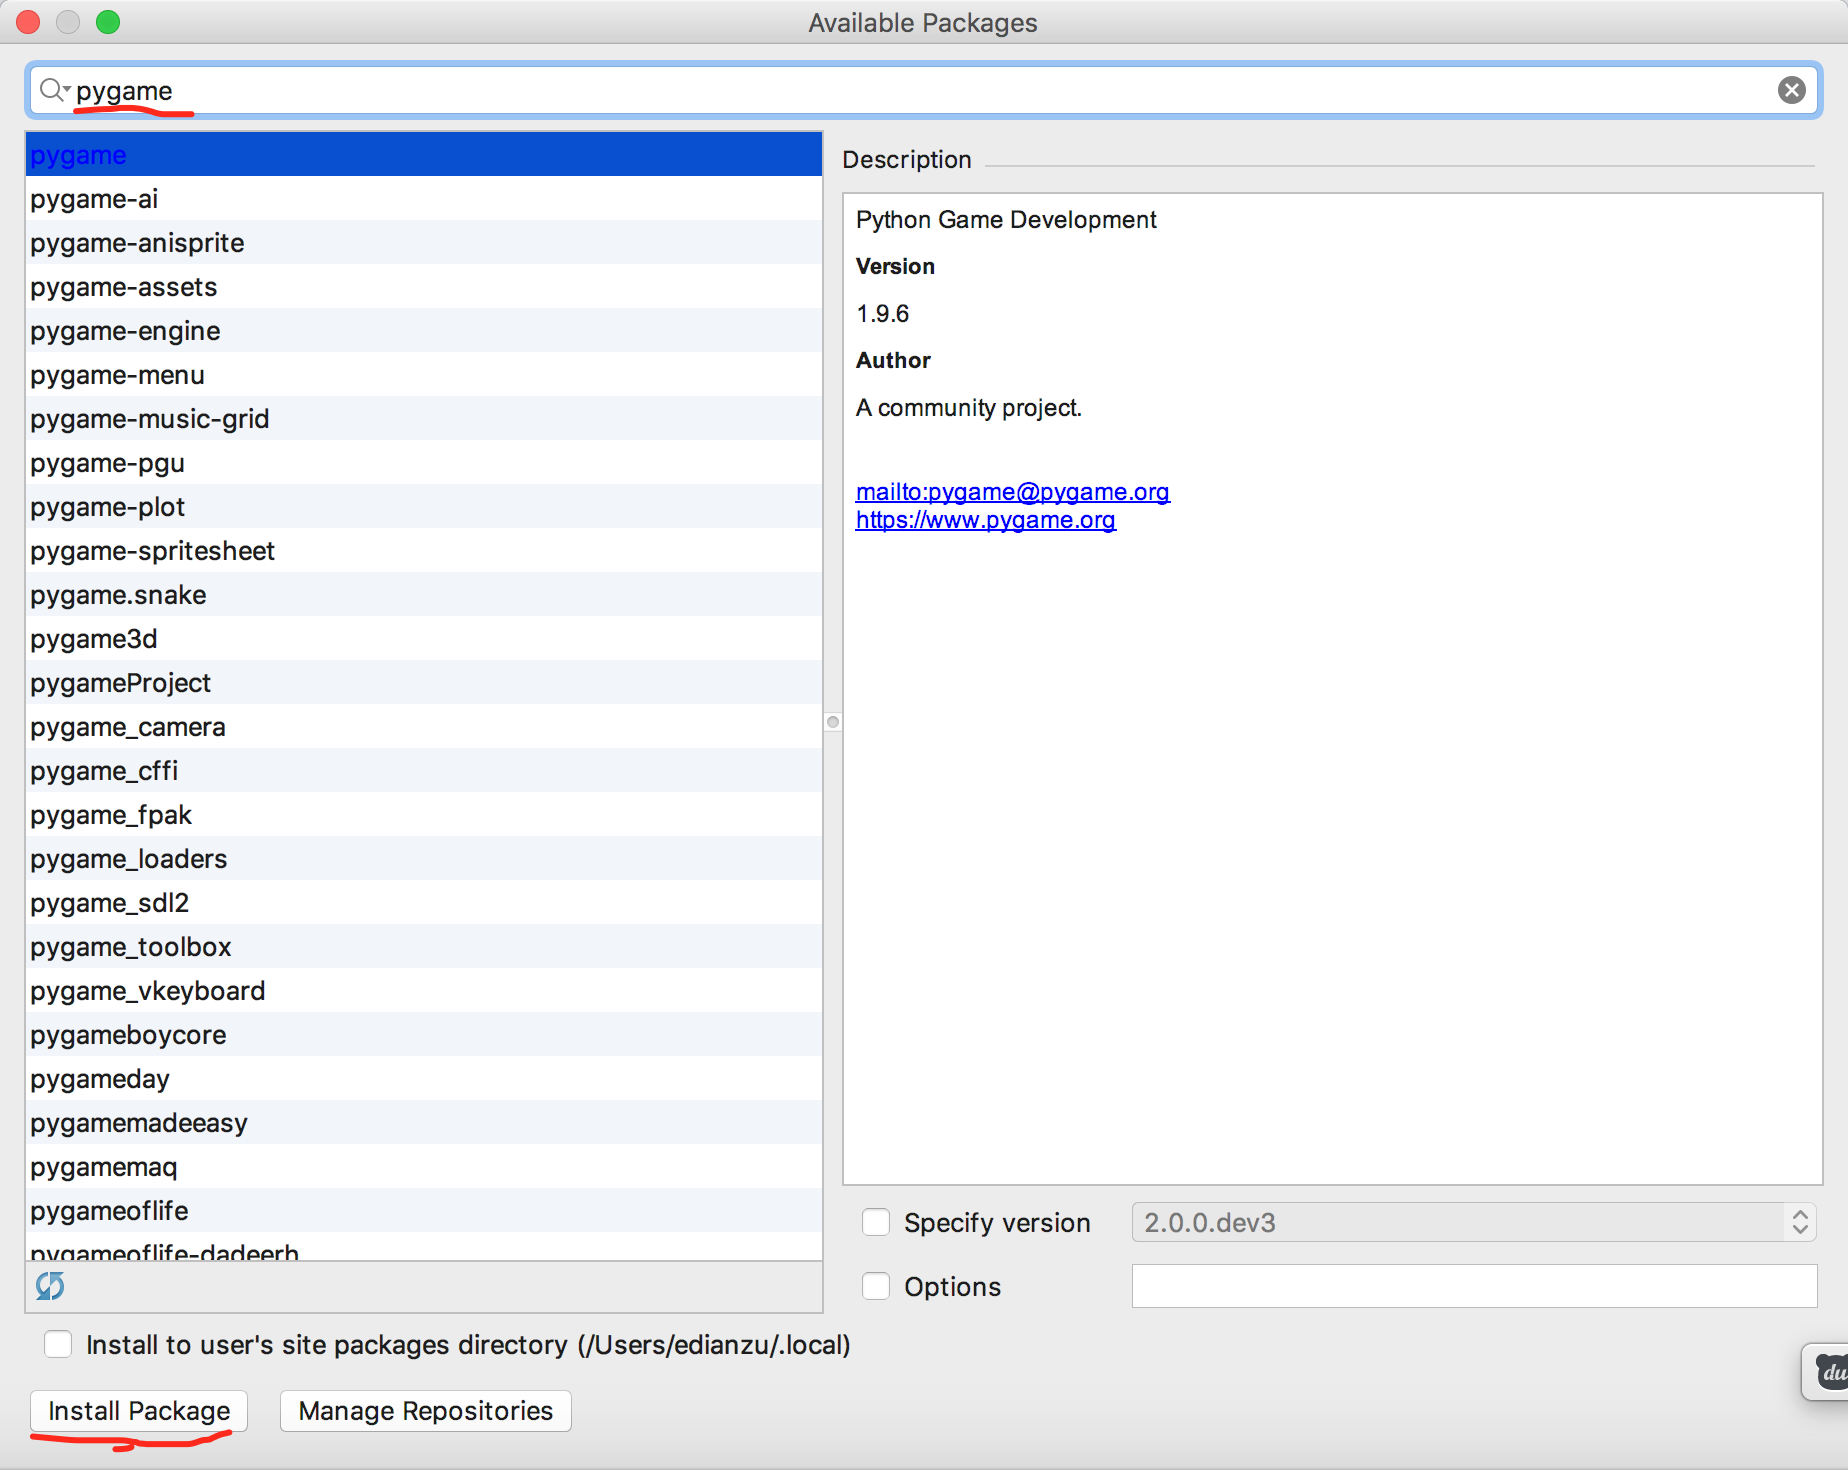Select pygameoflife in the list
Viewport: 1848px width, 1470px height.
click(x=424, y=1211)
